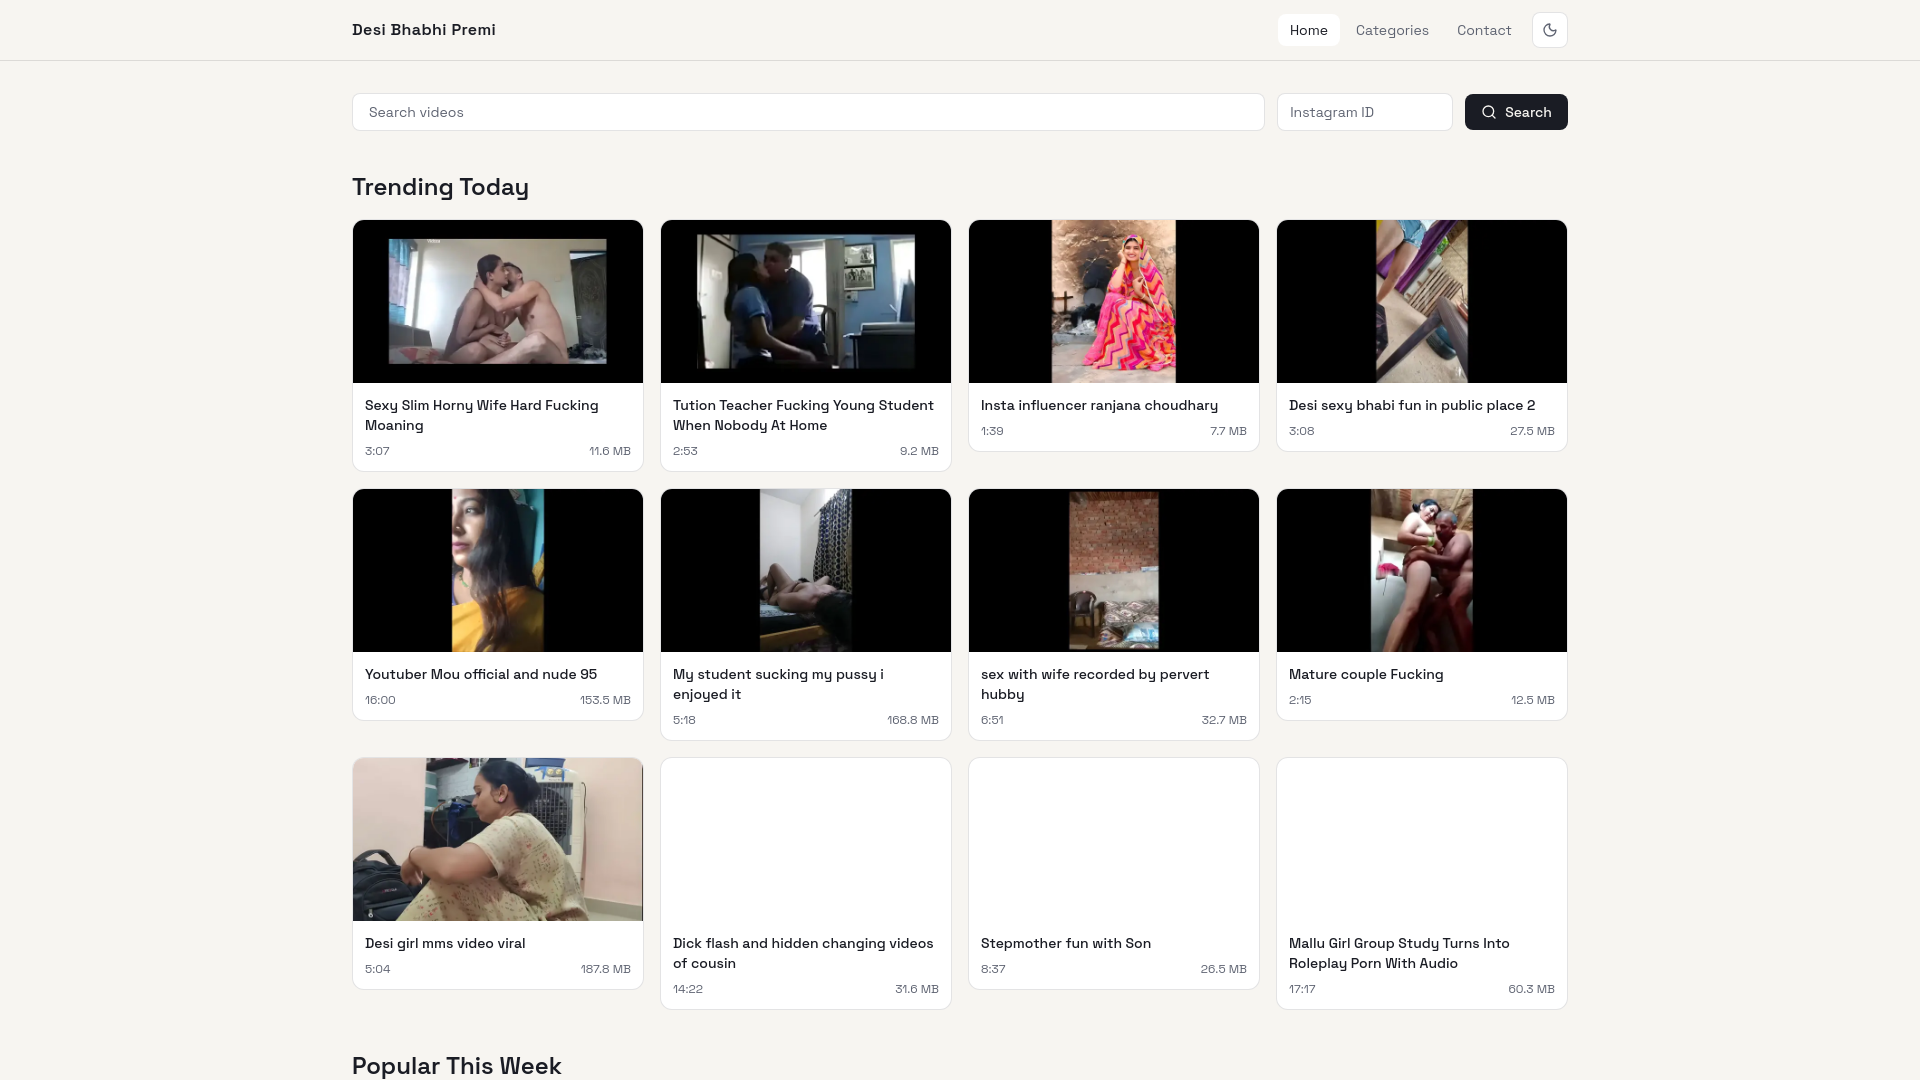Click the 60.3 MB file size text
1920x1080 pixels.
pyautogui.click(x=1531, y=989)
